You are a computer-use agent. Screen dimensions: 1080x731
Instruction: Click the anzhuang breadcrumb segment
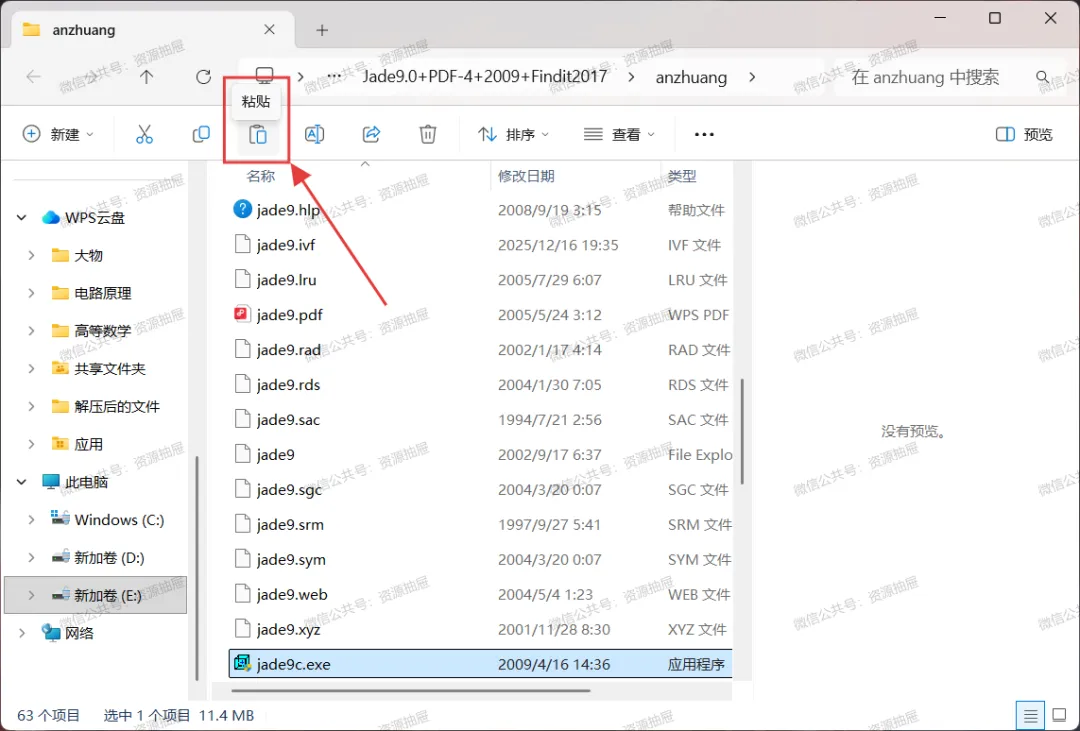(691, 77)
